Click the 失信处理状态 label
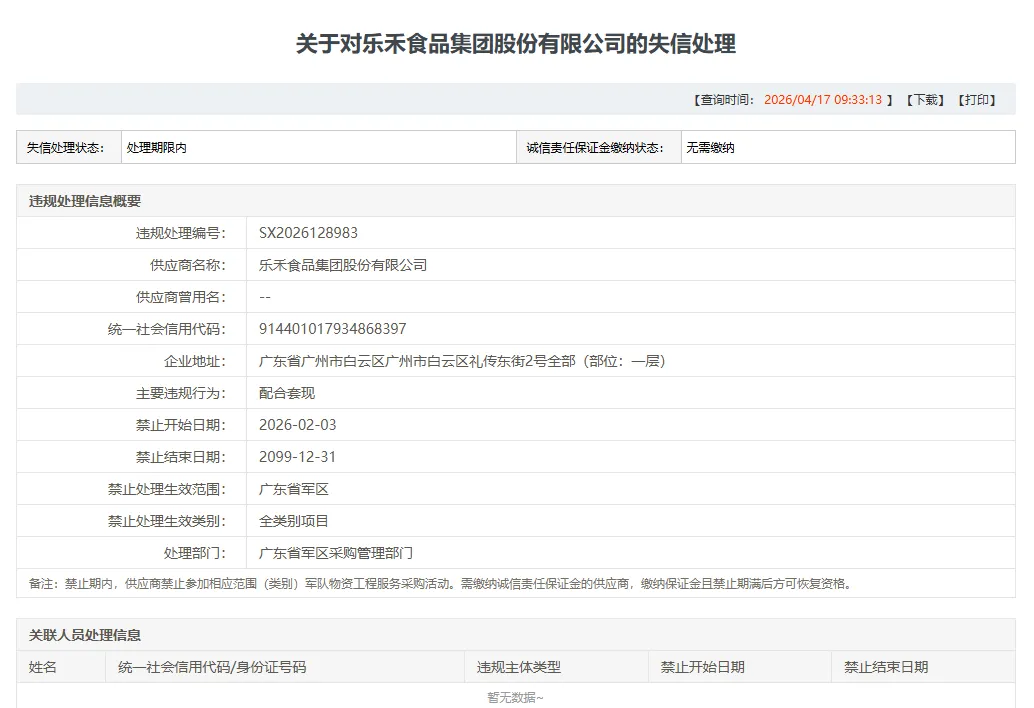Screen dimensions: 1034x708 [x=65, y=148]
